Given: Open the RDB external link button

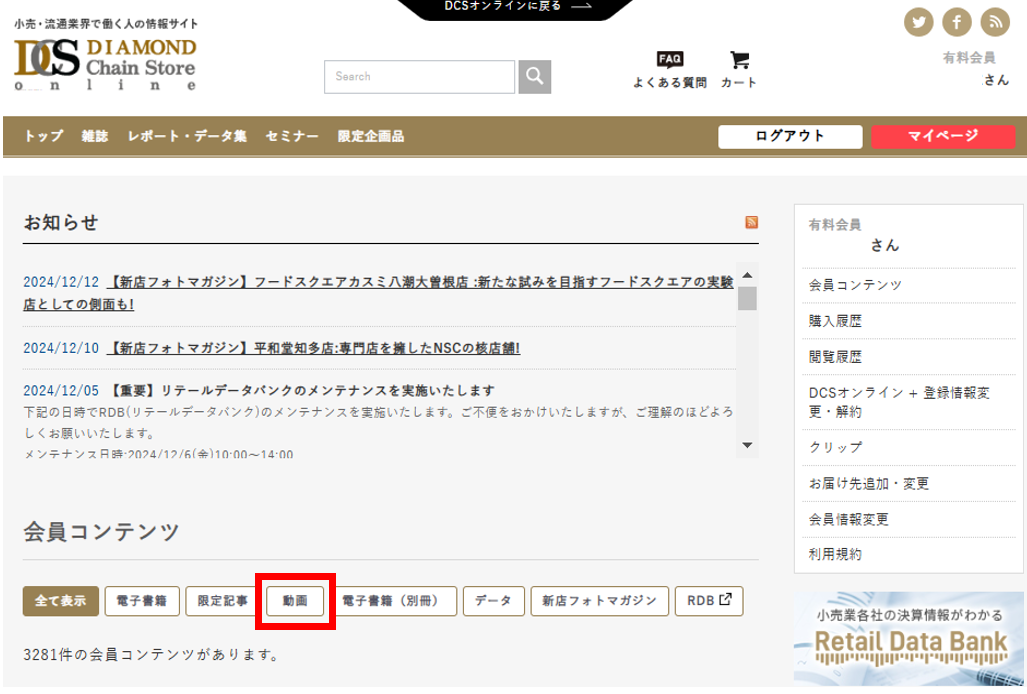Looking at the screenshot, I should pyautogui.click(x=709, y=601).
